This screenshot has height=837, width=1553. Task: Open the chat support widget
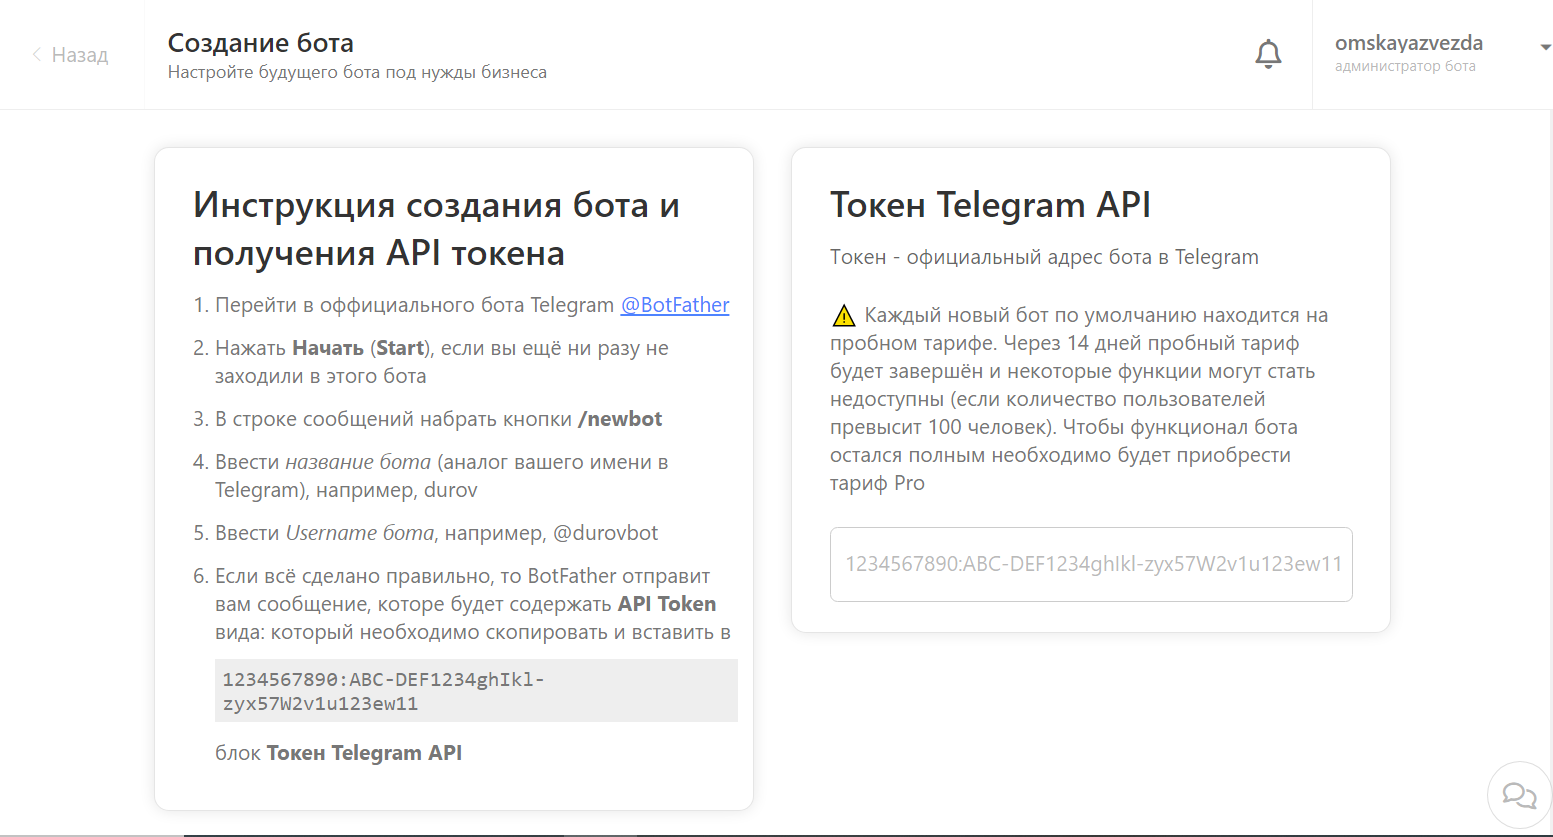1519,796
